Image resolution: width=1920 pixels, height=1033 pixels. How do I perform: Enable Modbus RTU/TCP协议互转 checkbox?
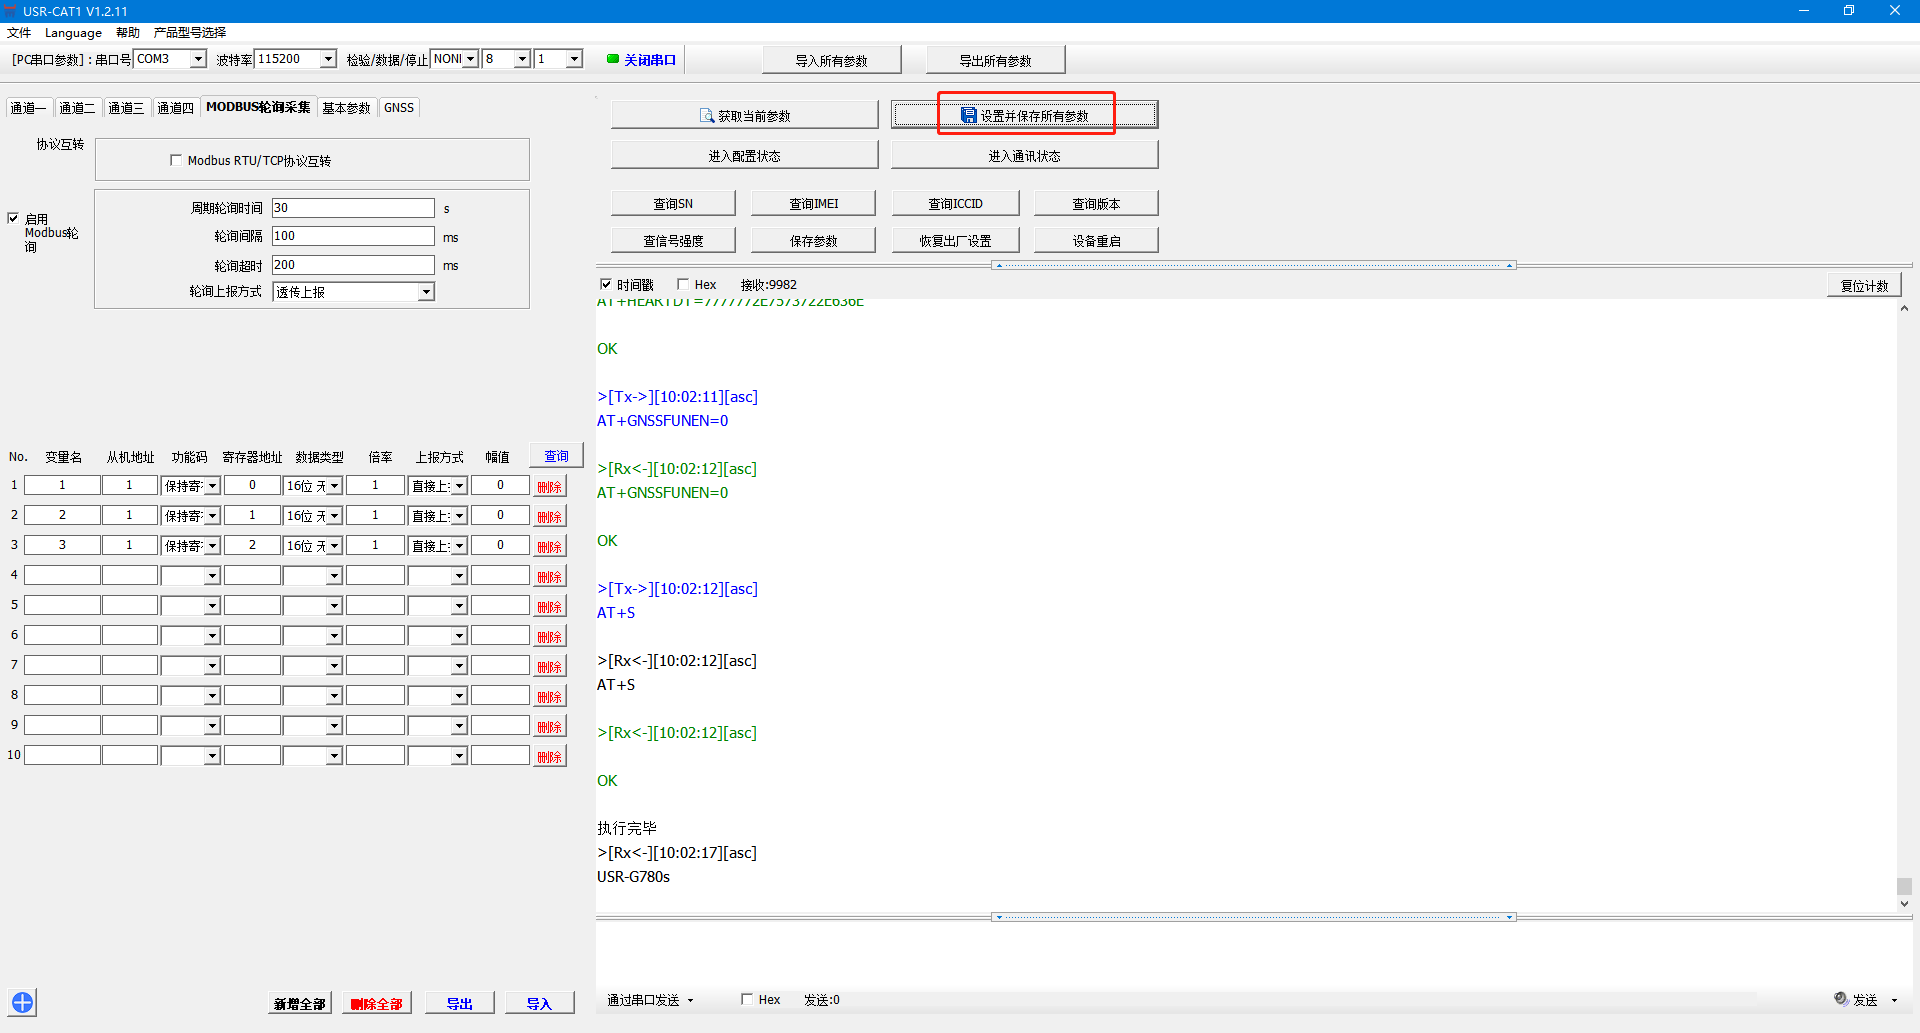pos(176,160)
